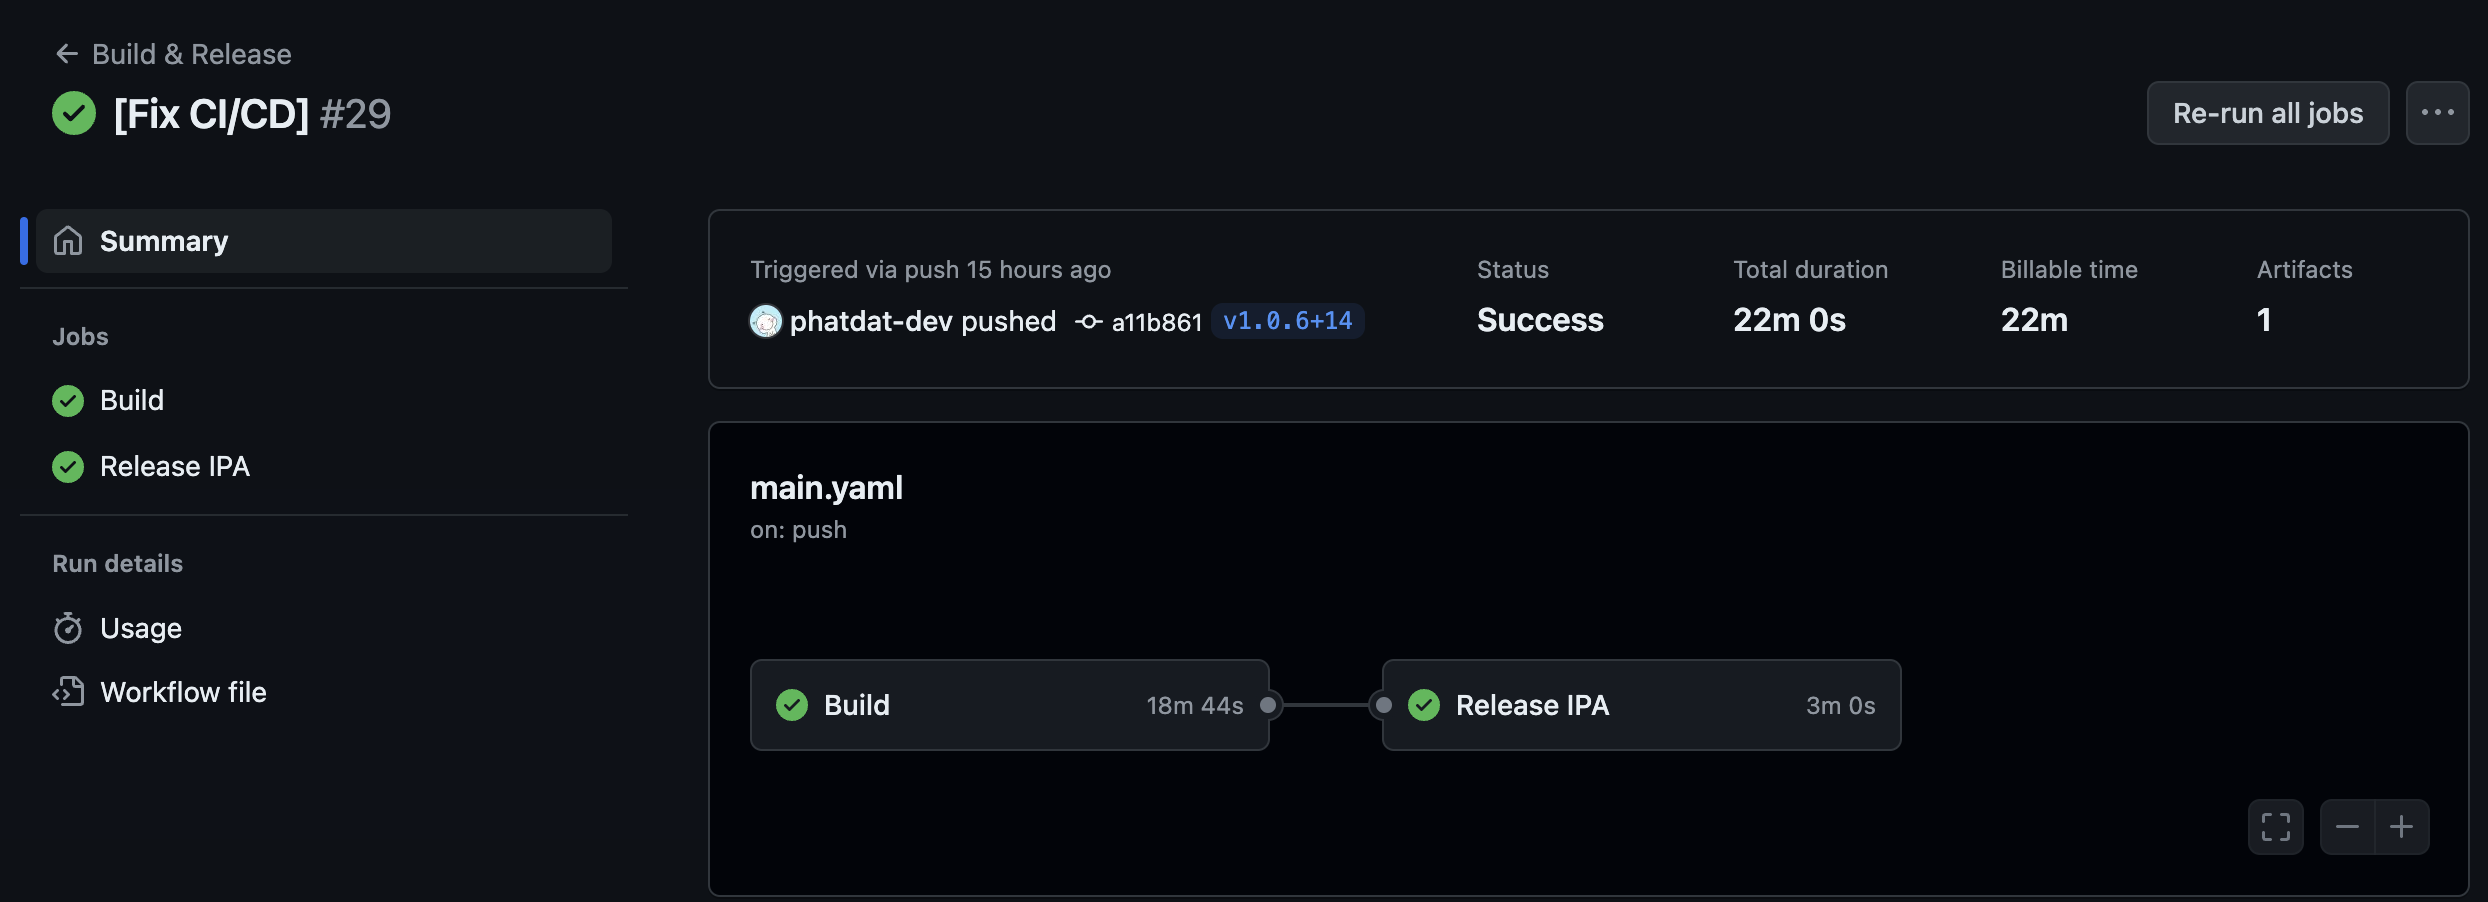The width and height of the screenshot is (2488, 902).
Task: Open the a11b861 commit link
Action: (x=1156, y=322)
